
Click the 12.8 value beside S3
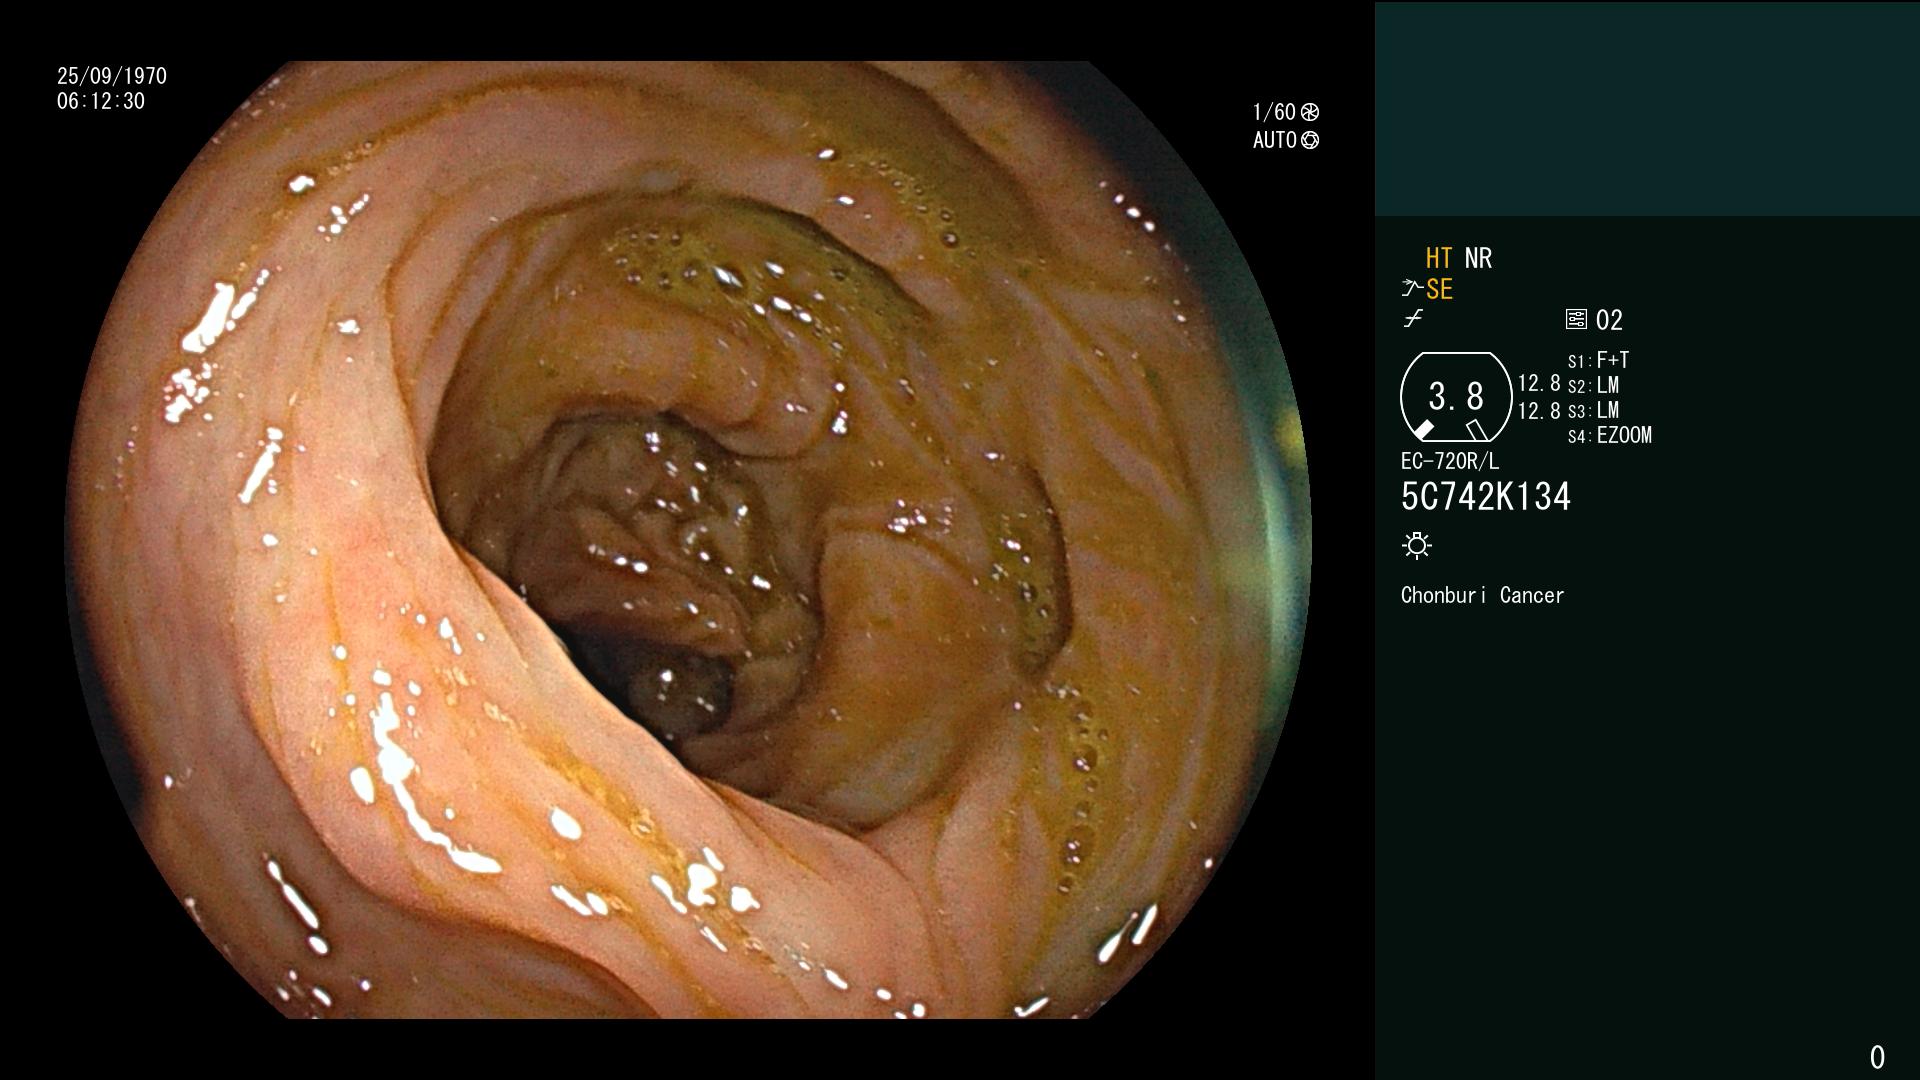tap(1539, 411)
